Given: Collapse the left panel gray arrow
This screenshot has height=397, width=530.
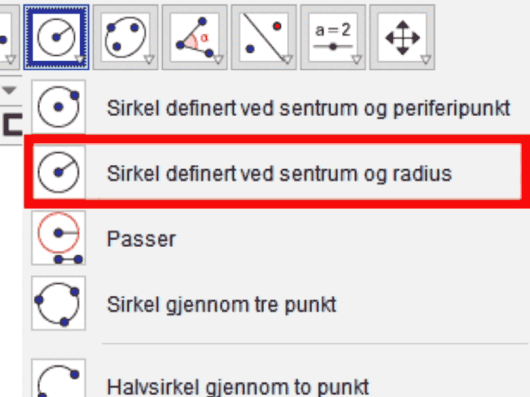Looking at the screenshot, I should (x=9, y=90).
